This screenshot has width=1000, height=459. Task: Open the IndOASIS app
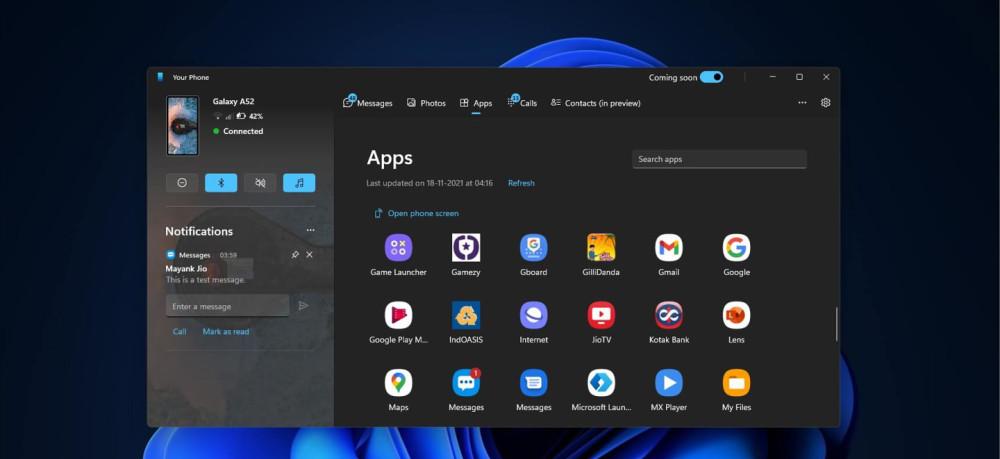tap(466, 316)
